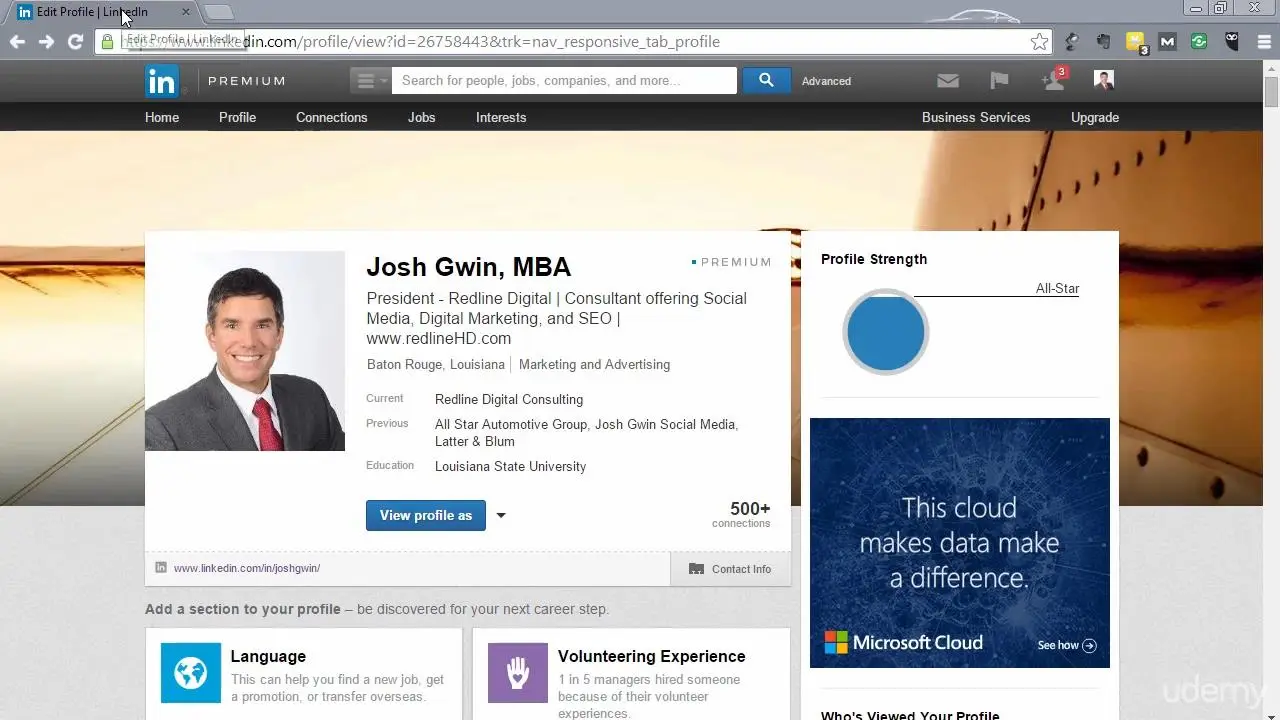Click the Contact Info card icon
The width and height of the screenshot is (1280, 720).
pos(696,569)
